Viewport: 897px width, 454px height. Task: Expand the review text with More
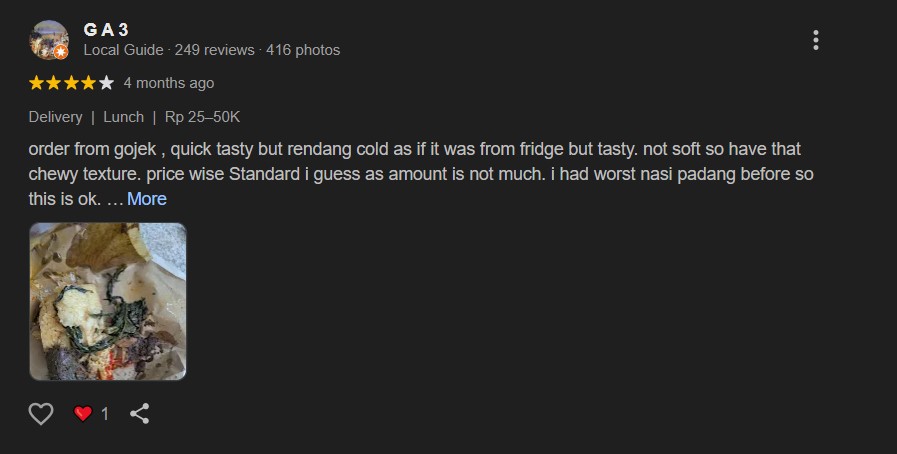146,199
